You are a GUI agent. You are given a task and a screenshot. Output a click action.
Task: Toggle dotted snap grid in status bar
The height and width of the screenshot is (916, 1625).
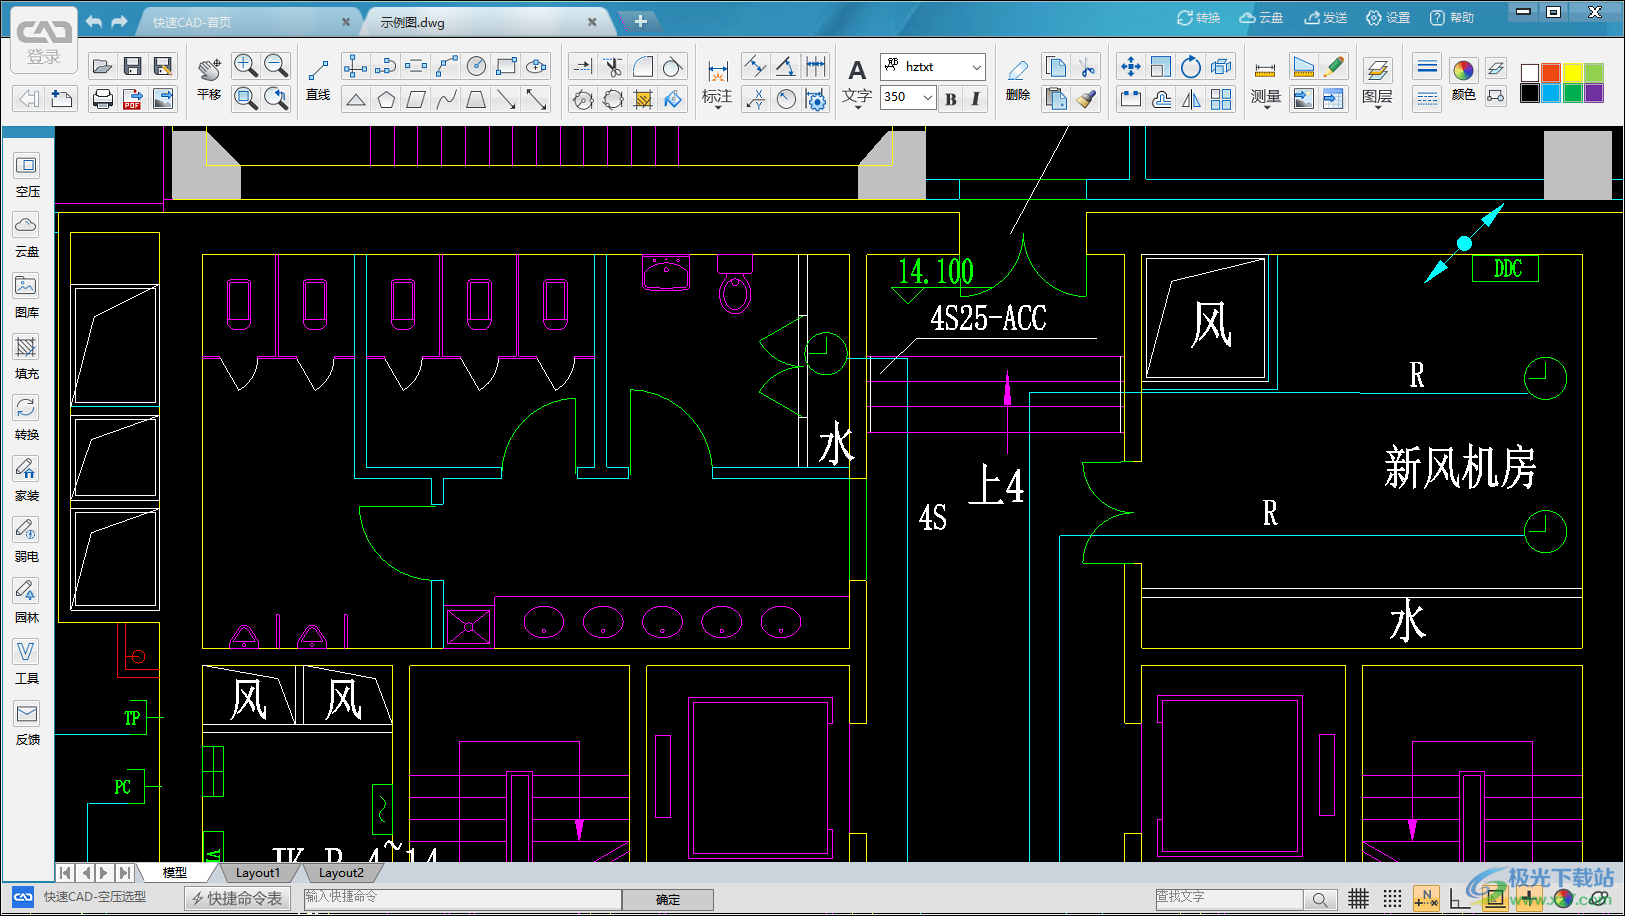click(x=1392, y=898)
